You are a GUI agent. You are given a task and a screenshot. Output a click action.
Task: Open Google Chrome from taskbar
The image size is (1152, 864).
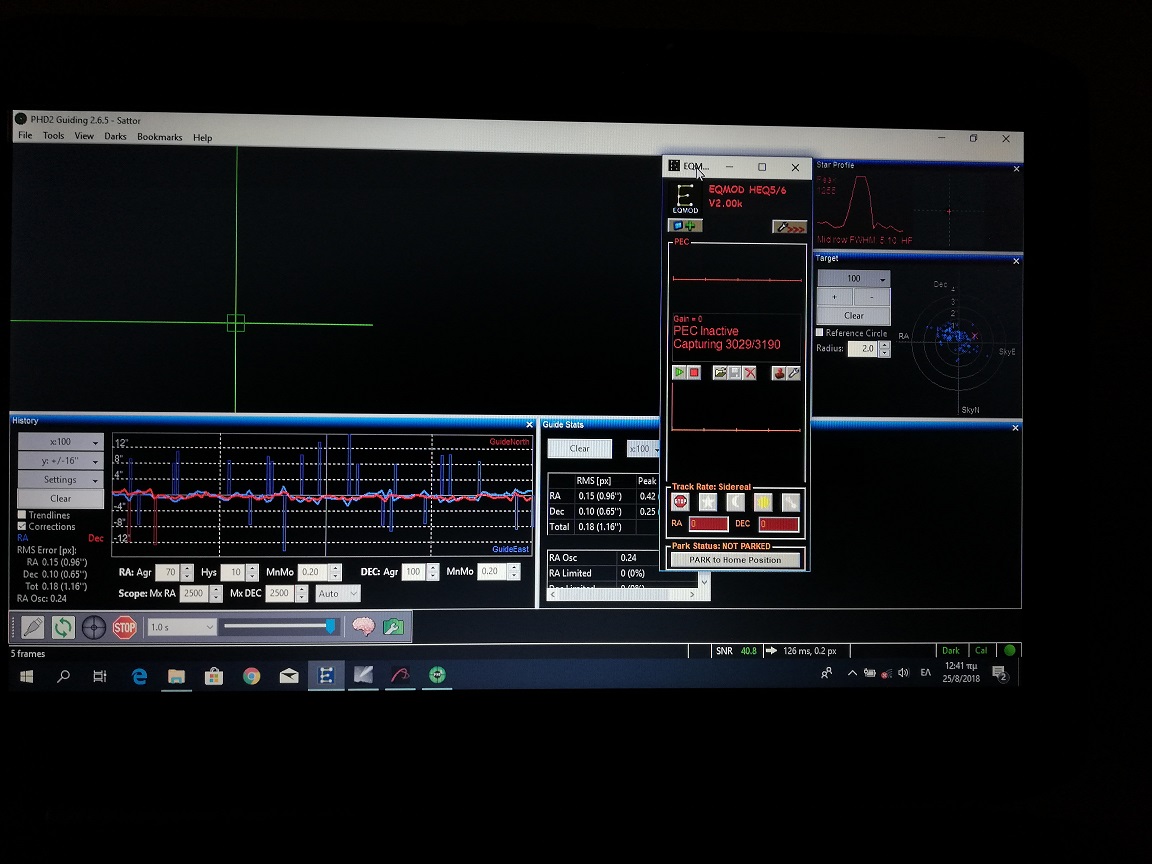251,676
